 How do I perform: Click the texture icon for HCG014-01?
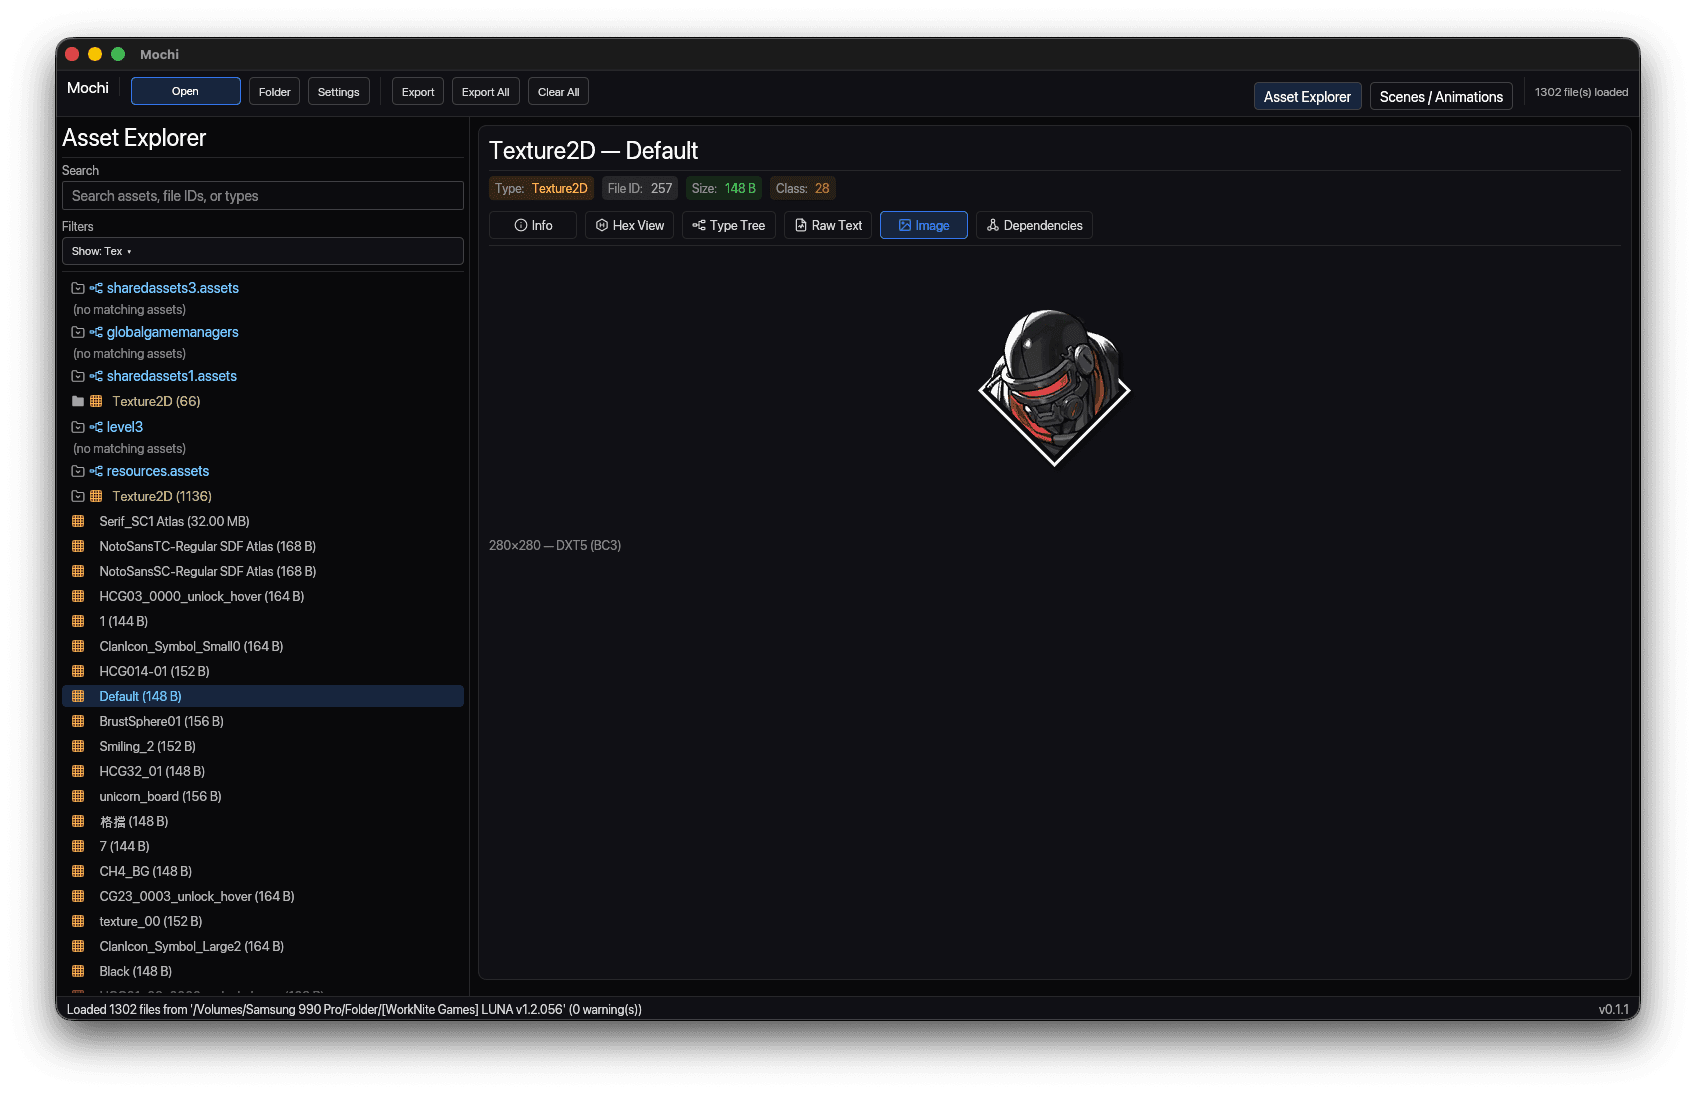78,671
